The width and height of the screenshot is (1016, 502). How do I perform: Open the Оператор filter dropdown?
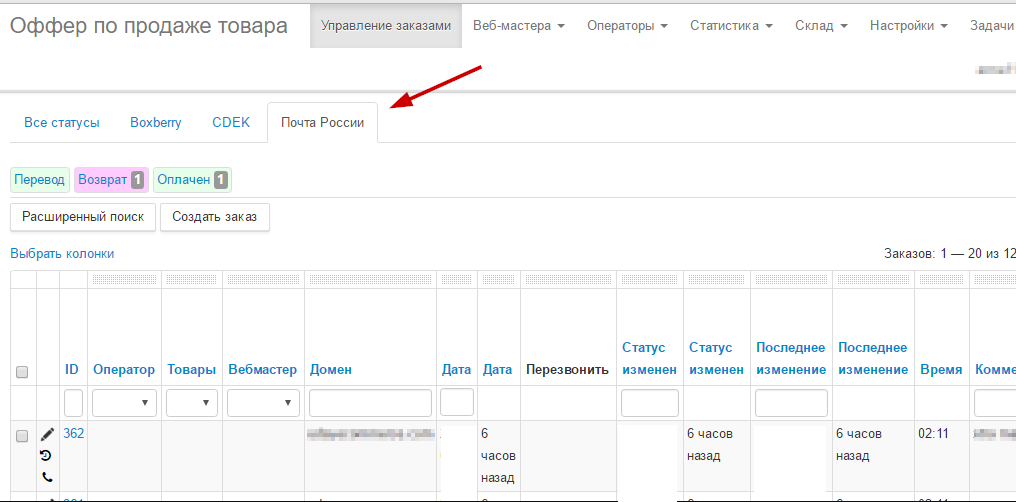124,403
